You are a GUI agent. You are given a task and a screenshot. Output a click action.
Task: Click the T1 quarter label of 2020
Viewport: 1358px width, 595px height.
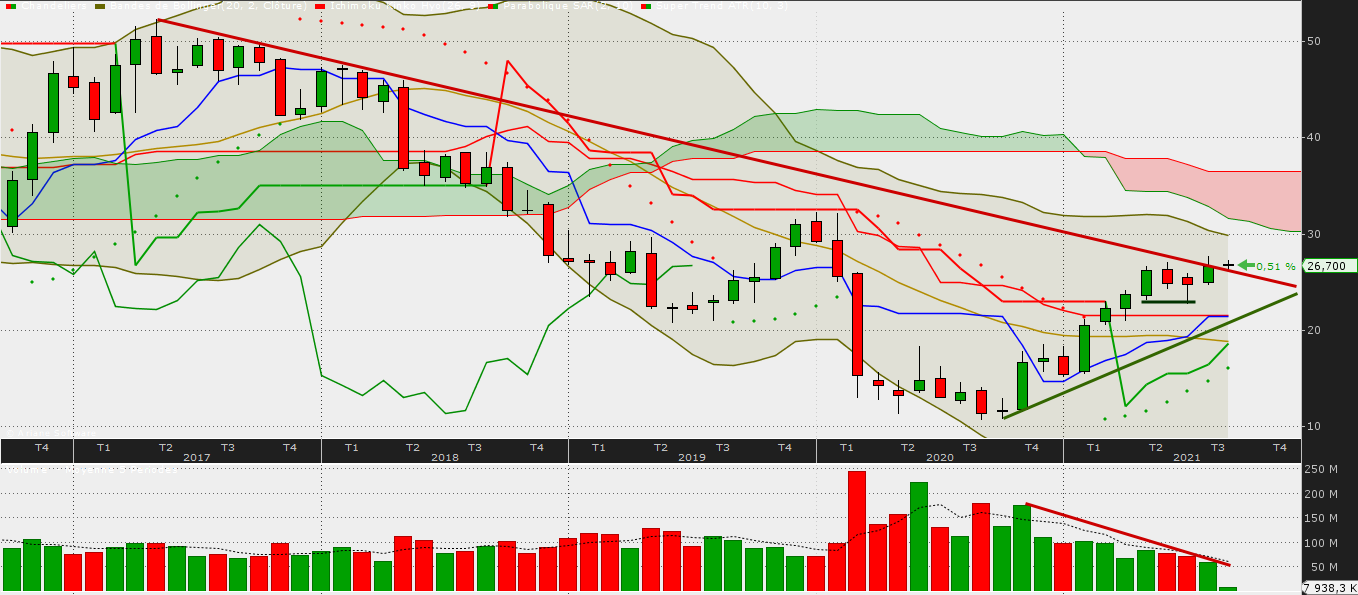coord(846,447)
